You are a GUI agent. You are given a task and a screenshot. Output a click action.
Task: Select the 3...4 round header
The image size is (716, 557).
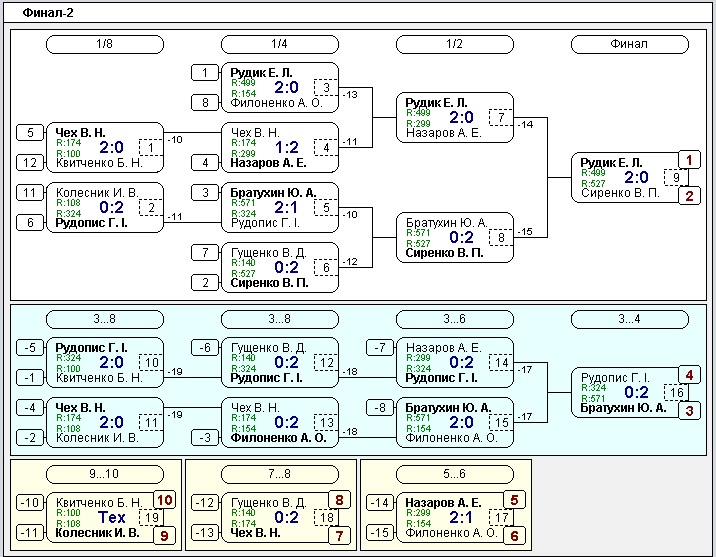tap(629, 319)
